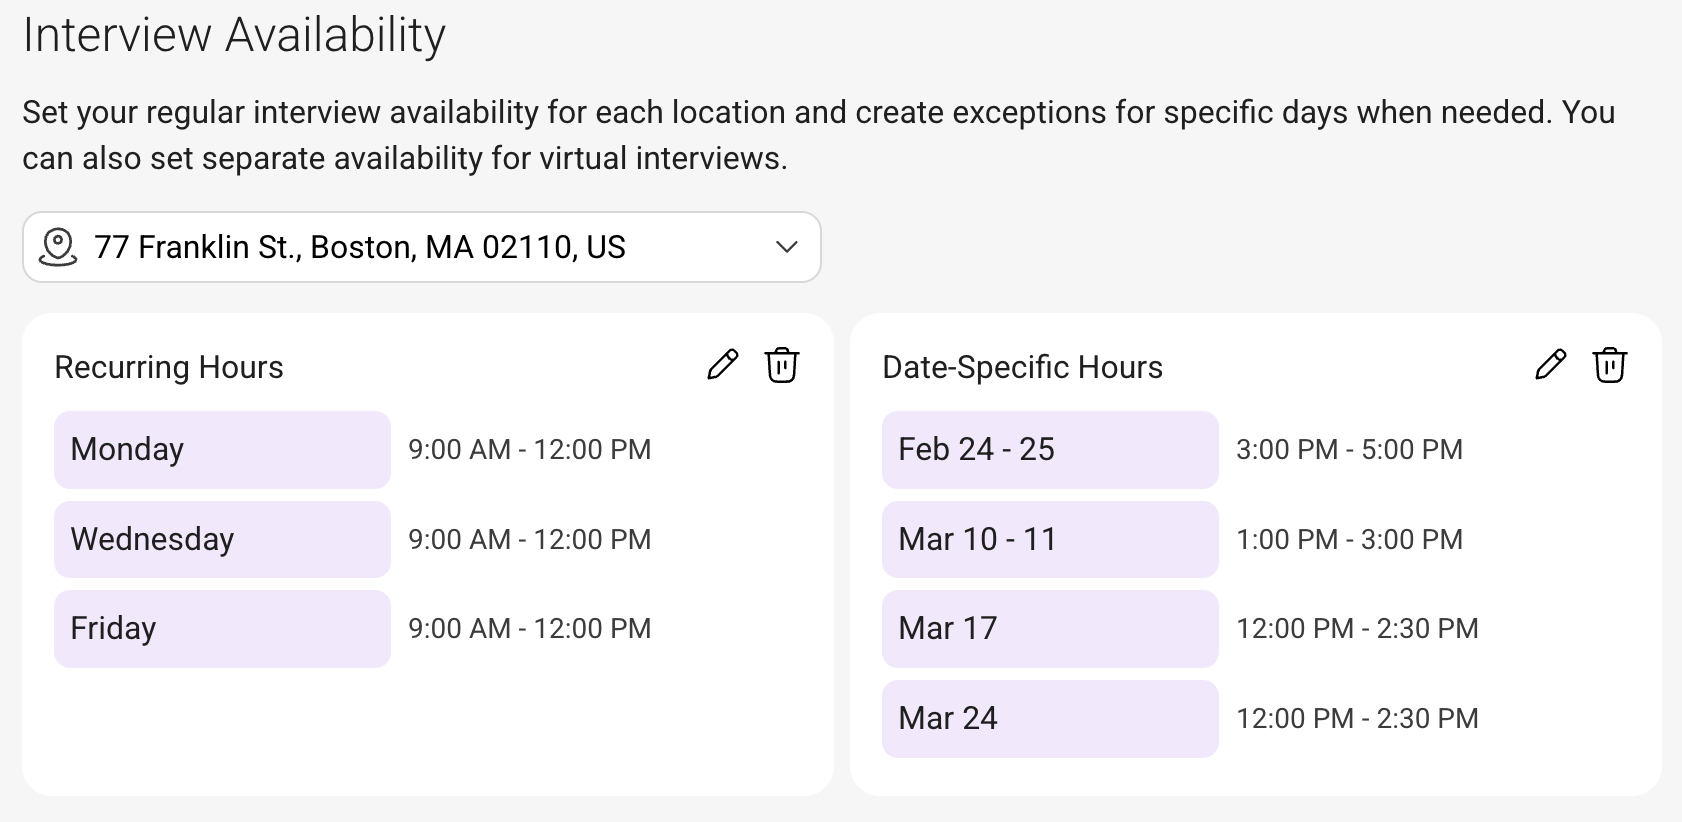The width and height of the screenshot is (1682, 822).
Task: Click Friday's 9:00 AM - 12:00 PM time
Action: 529,629
